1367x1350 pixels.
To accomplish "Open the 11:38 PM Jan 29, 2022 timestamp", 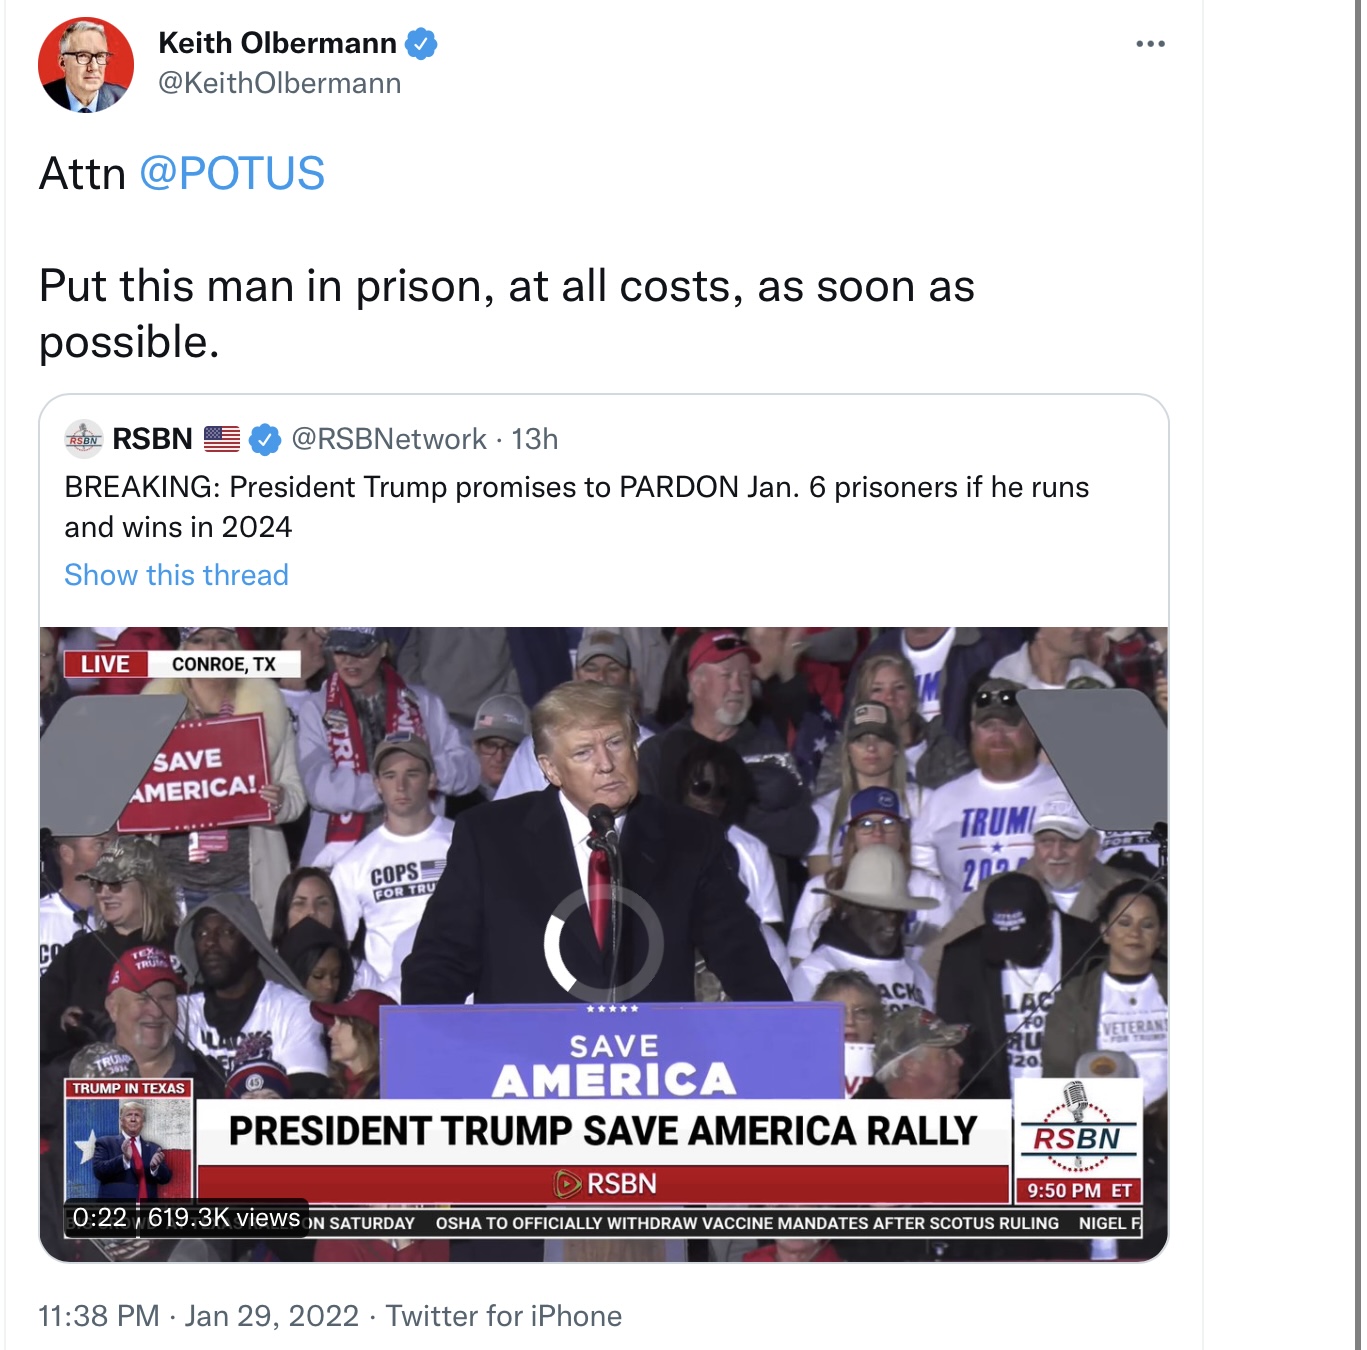I will pyautogui.click(x=199, y=1316).
